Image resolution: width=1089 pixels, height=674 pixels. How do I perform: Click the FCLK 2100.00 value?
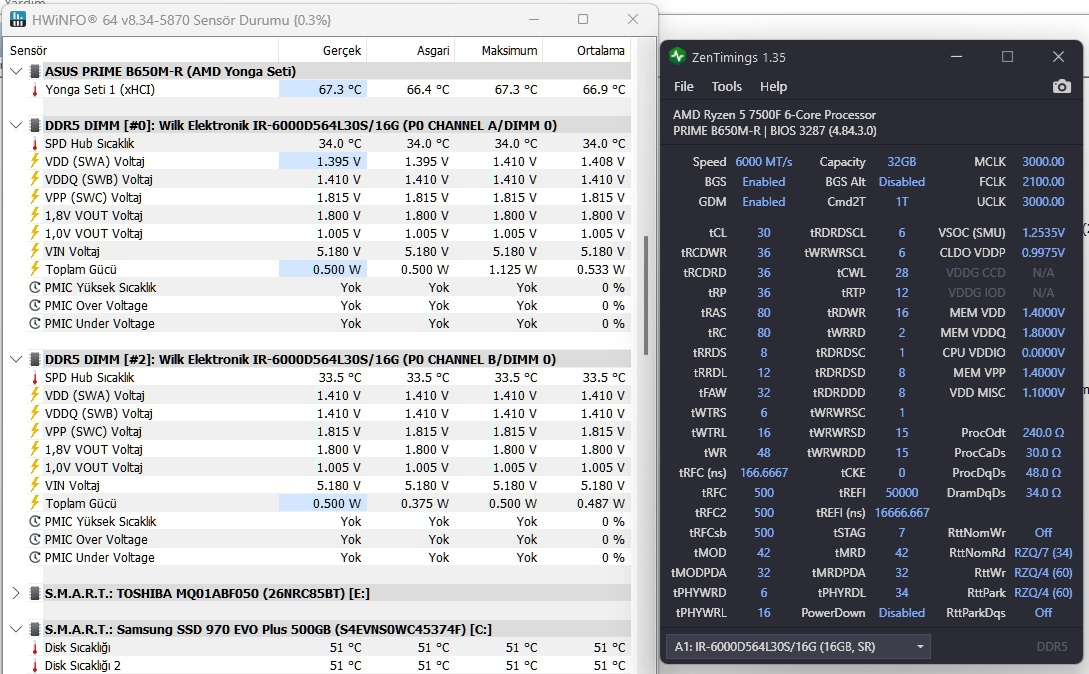coord(1043,182)
